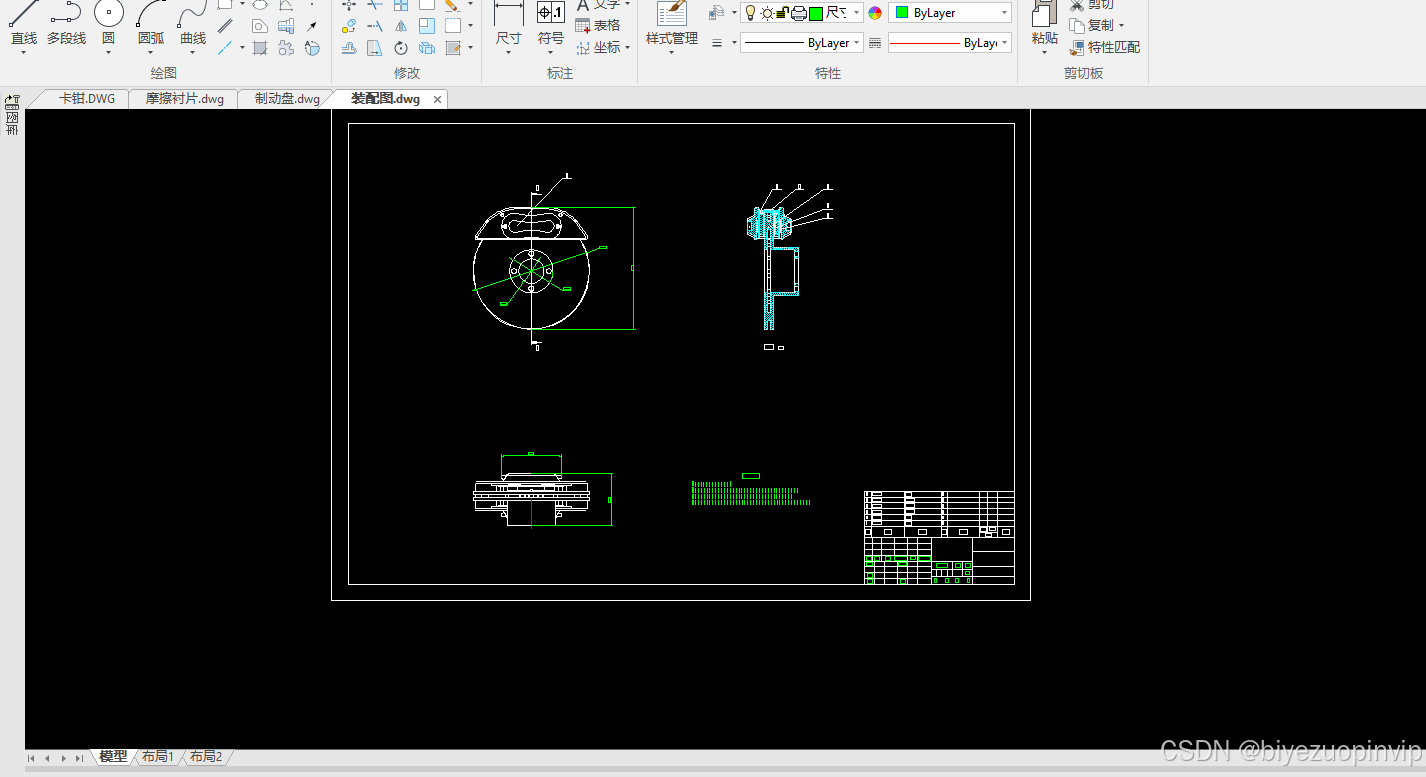Click the lineweight lines icon in the 特性 panel
The image size is (1426, 777).
click(x=717, y=43)
